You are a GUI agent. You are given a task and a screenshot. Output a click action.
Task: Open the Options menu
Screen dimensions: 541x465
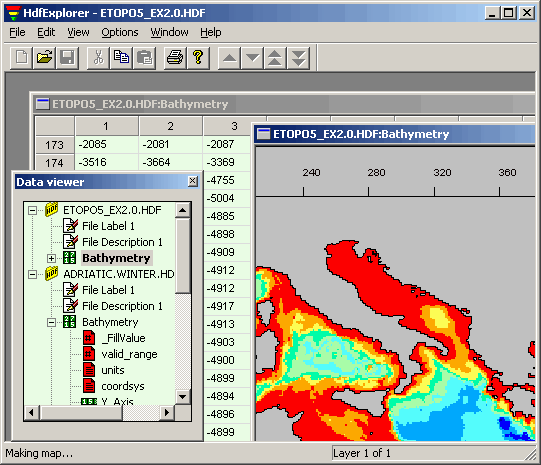(120, 32)
